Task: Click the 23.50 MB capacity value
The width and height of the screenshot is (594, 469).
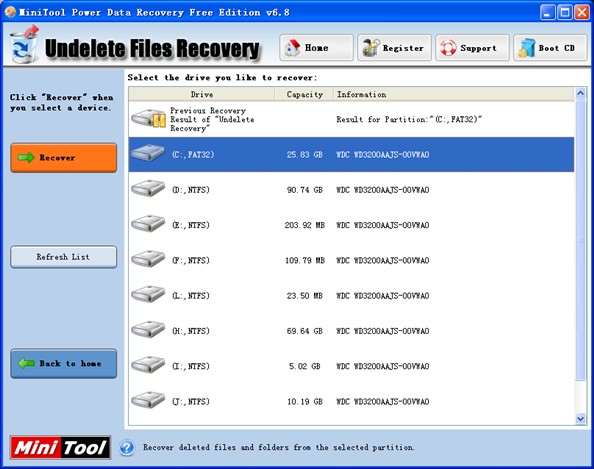Action: coord(305,295)
